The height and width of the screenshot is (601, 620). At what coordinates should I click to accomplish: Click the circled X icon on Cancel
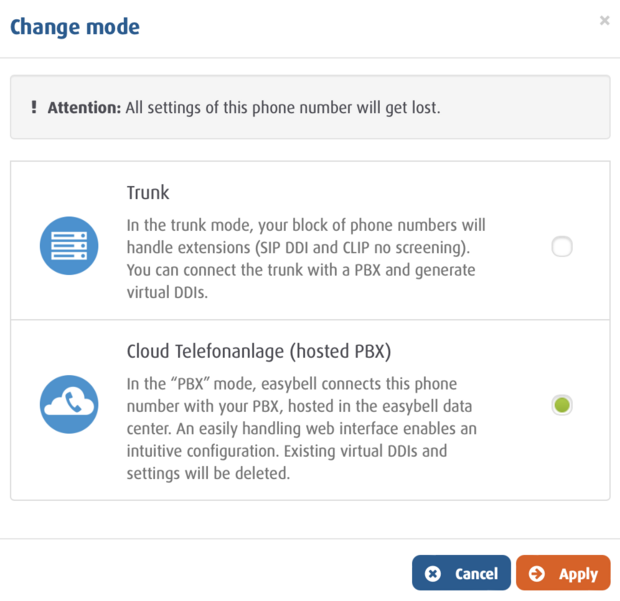(x=432, y=574)
